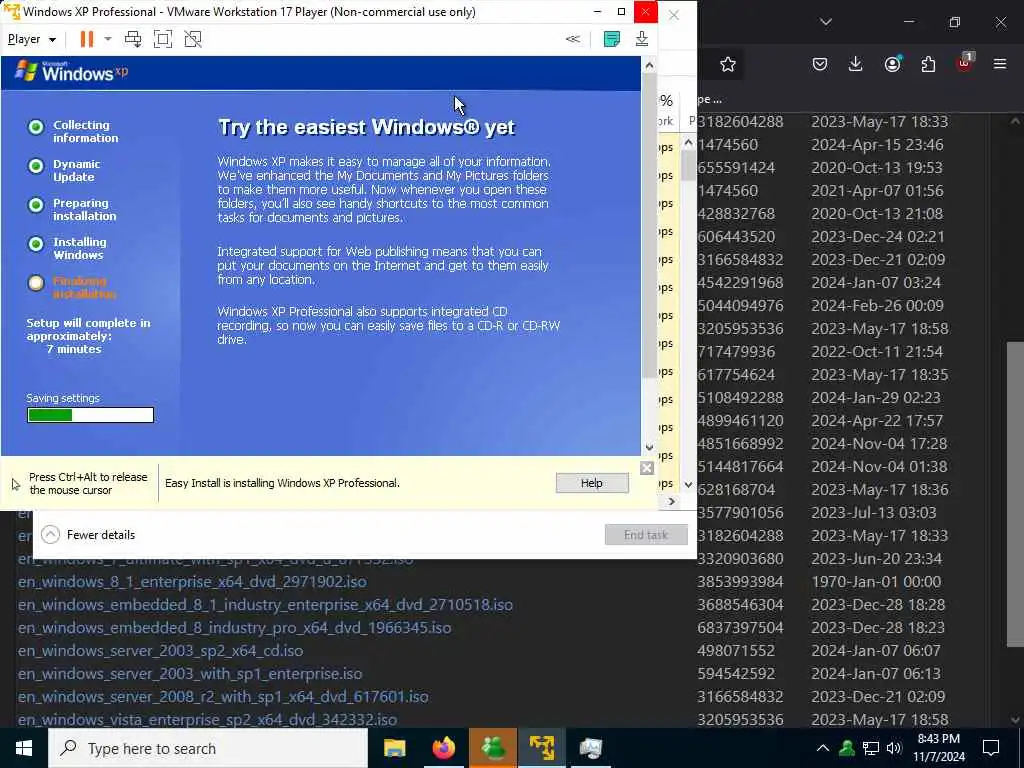
Task: Collapse Task Manager with Fewer details
Action: (88, 535)
